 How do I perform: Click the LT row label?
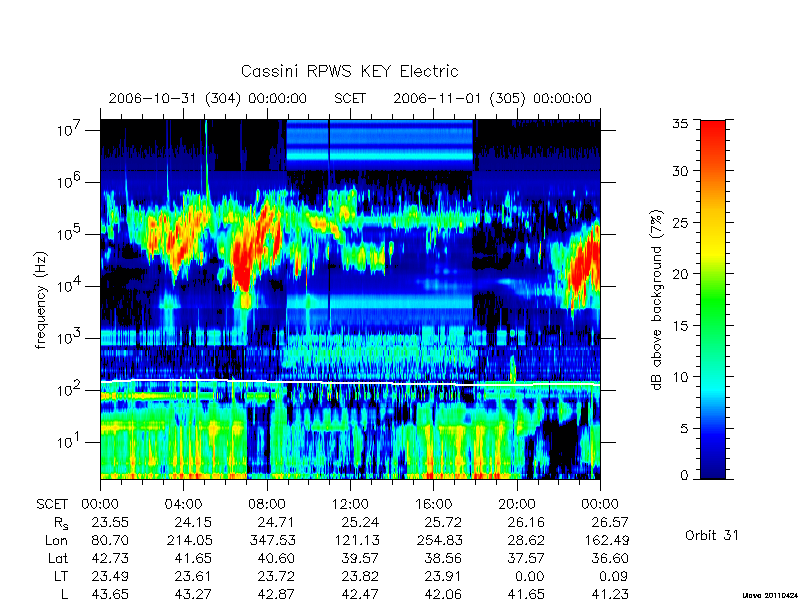point(61,576)
